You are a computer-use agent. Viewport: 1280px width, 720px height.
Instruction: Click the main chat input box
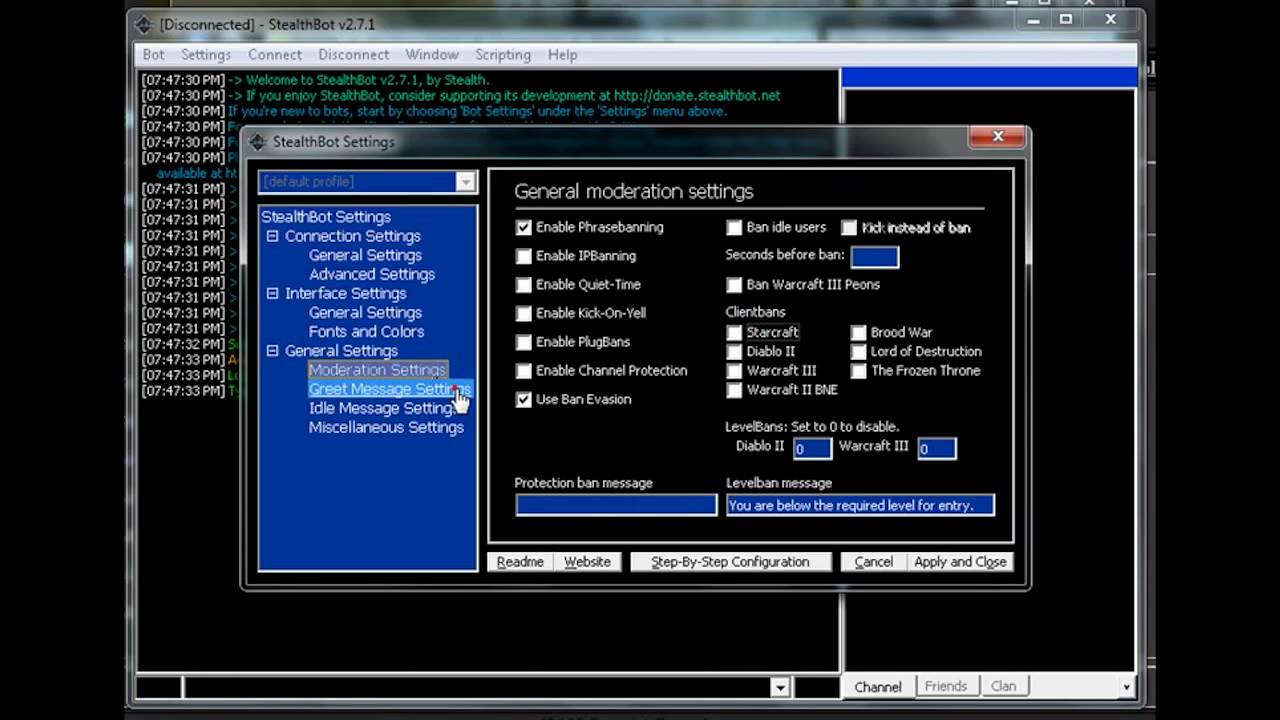tap(477, 687)
